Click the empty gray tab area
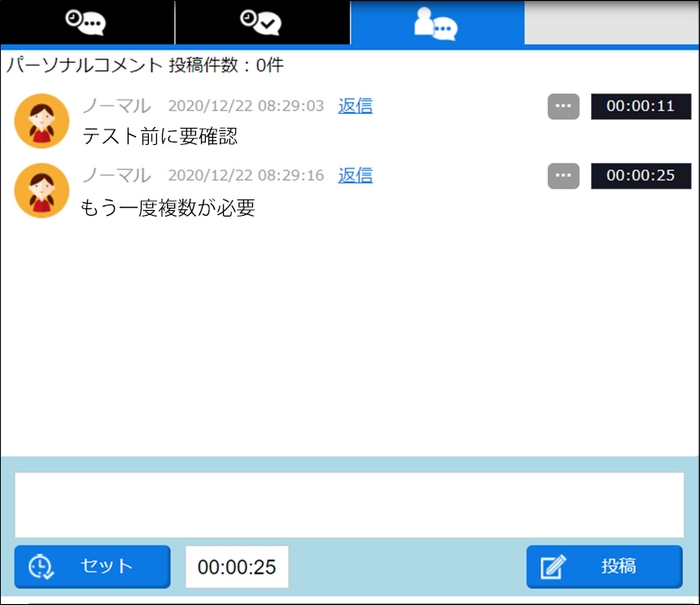 [x=612, y=22]
